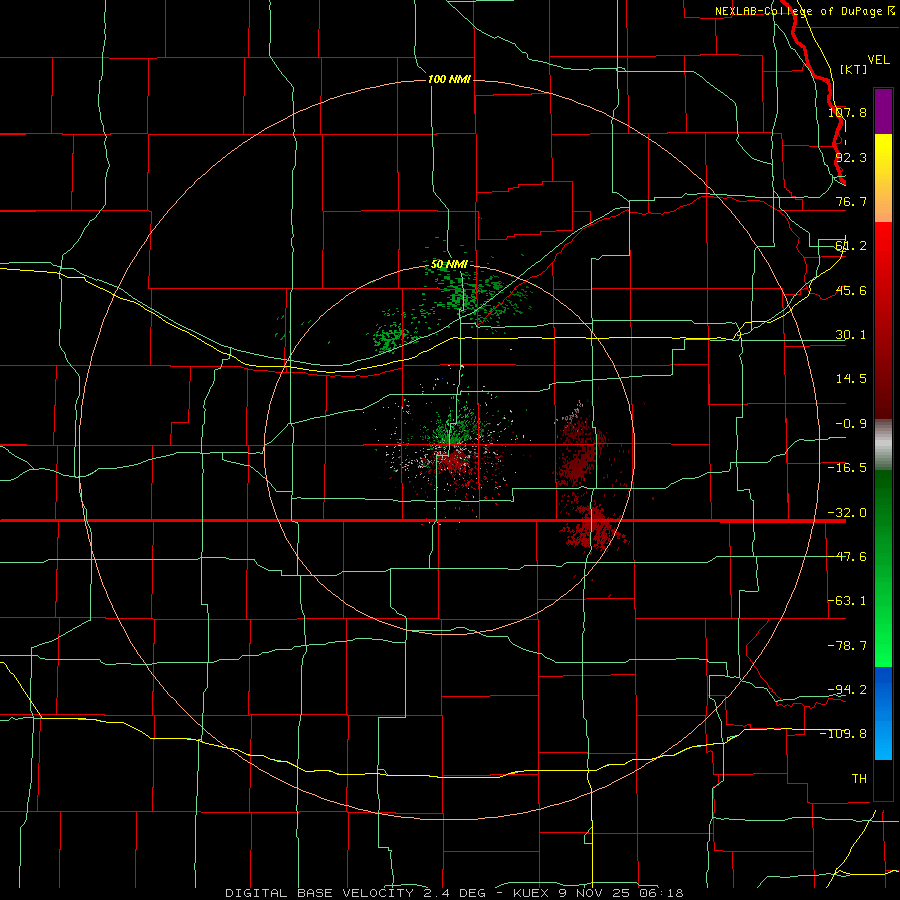
Task: Select the -94.2 legend value
Action: 847,689
